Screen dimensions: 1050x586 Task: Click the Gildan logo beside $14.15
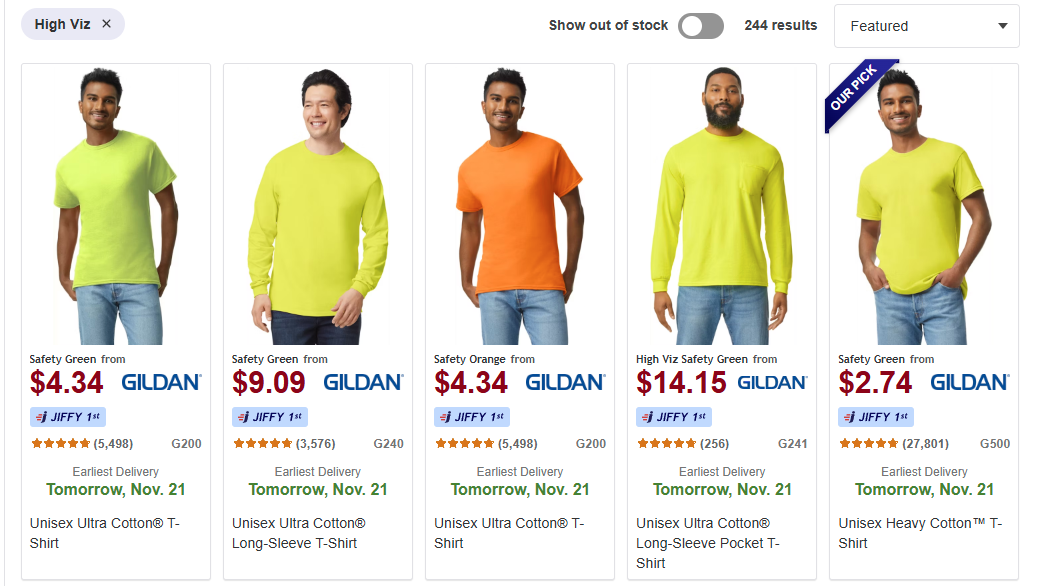pyautogui.click(x=772, y=382)
